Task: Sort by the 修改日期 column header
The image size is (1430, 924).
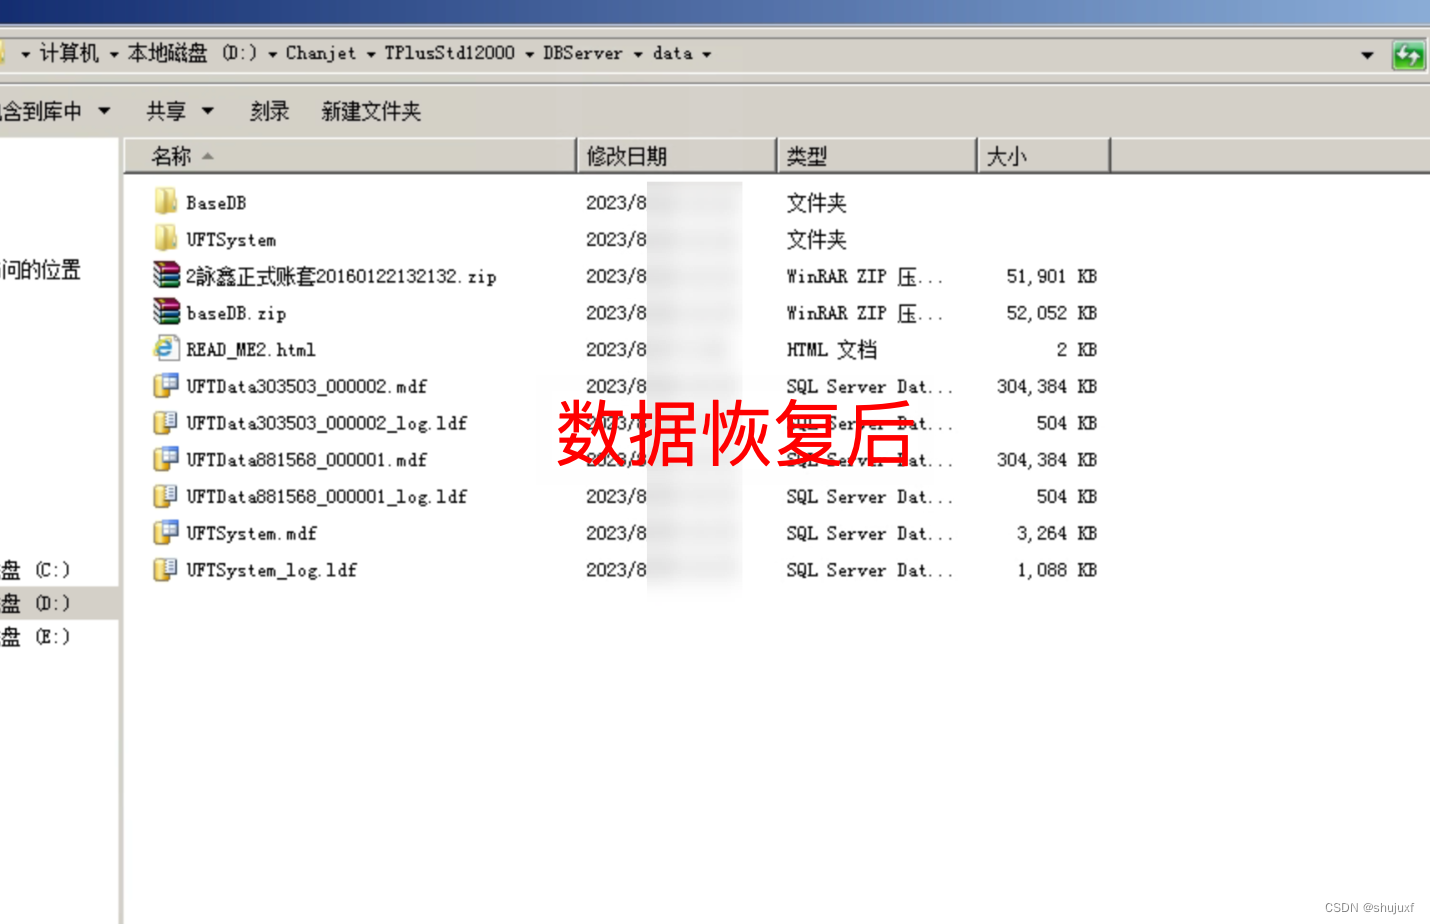Action: [677, 156]
